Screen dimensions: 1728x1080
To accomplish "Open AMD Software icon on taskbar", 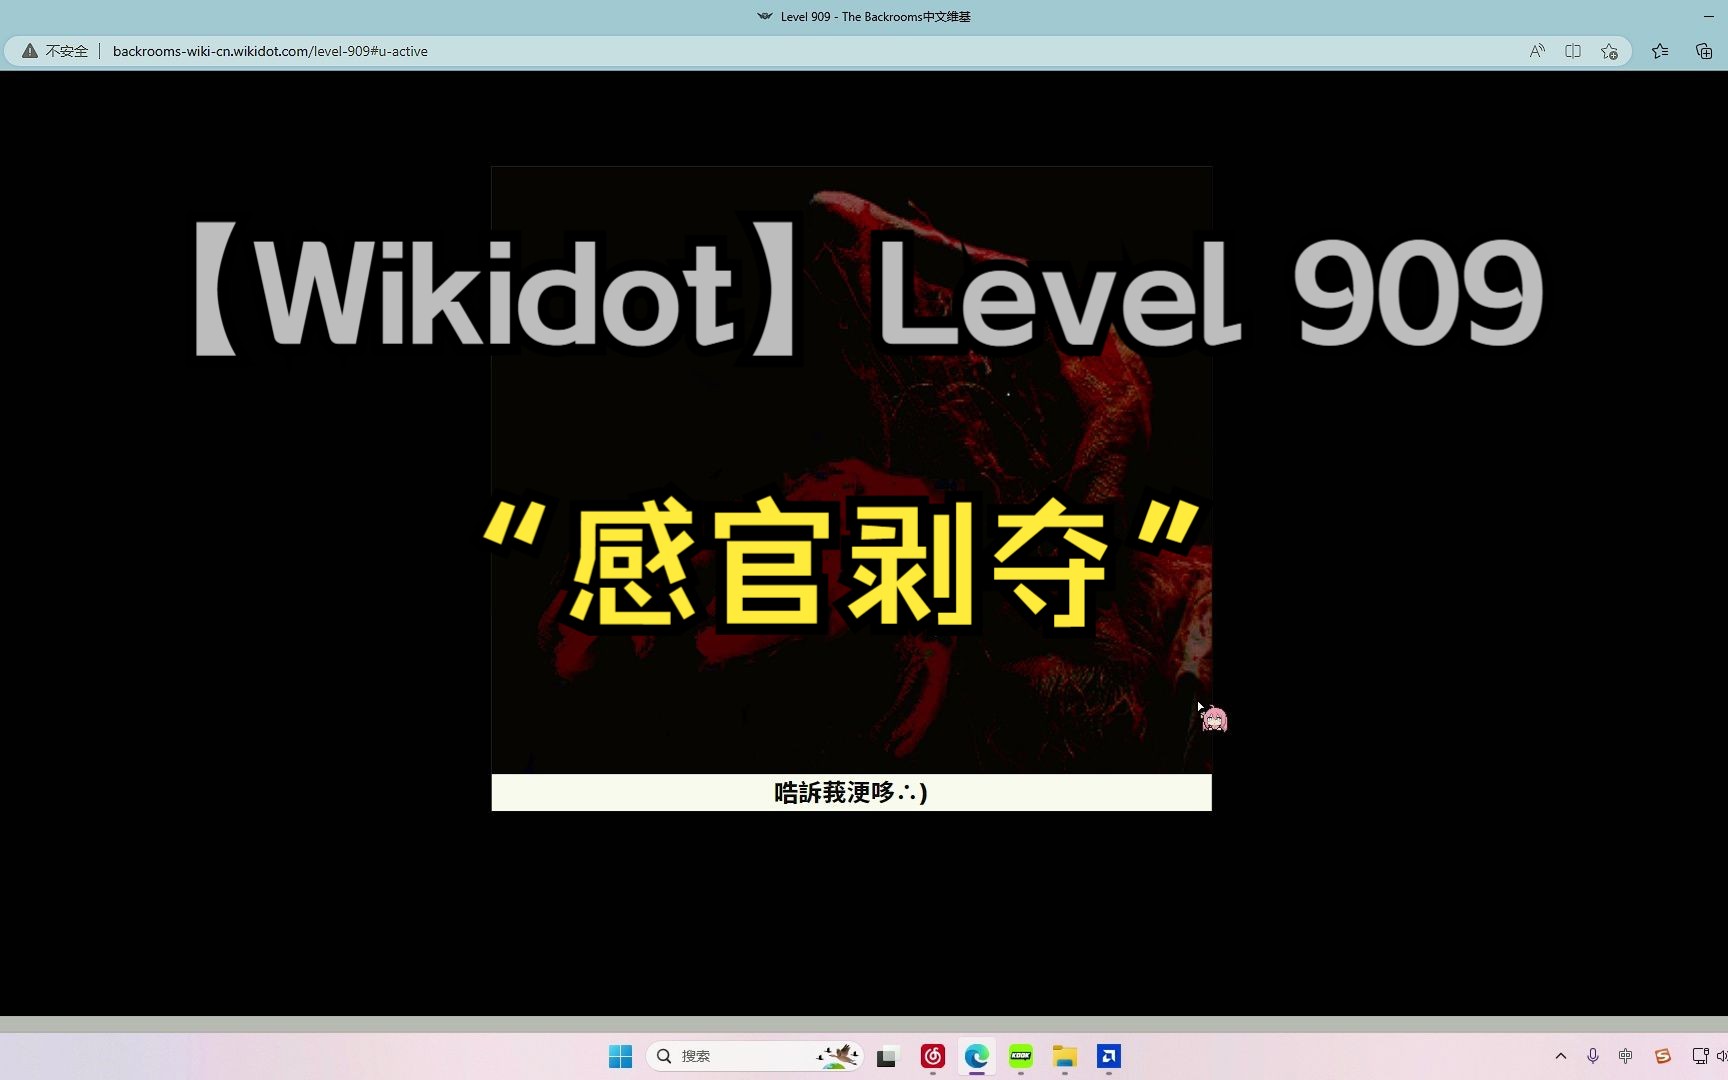I will [1108, 1056].
